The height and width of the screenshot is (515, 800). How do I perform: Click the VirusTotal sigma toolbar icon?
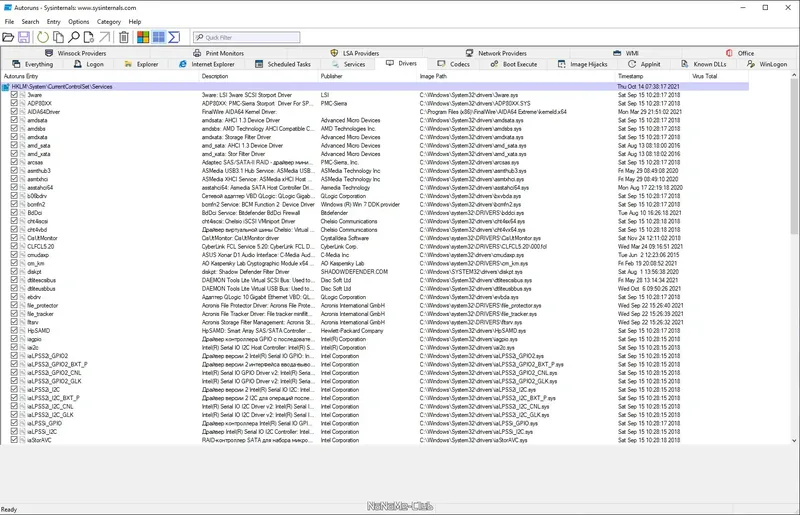174,37
